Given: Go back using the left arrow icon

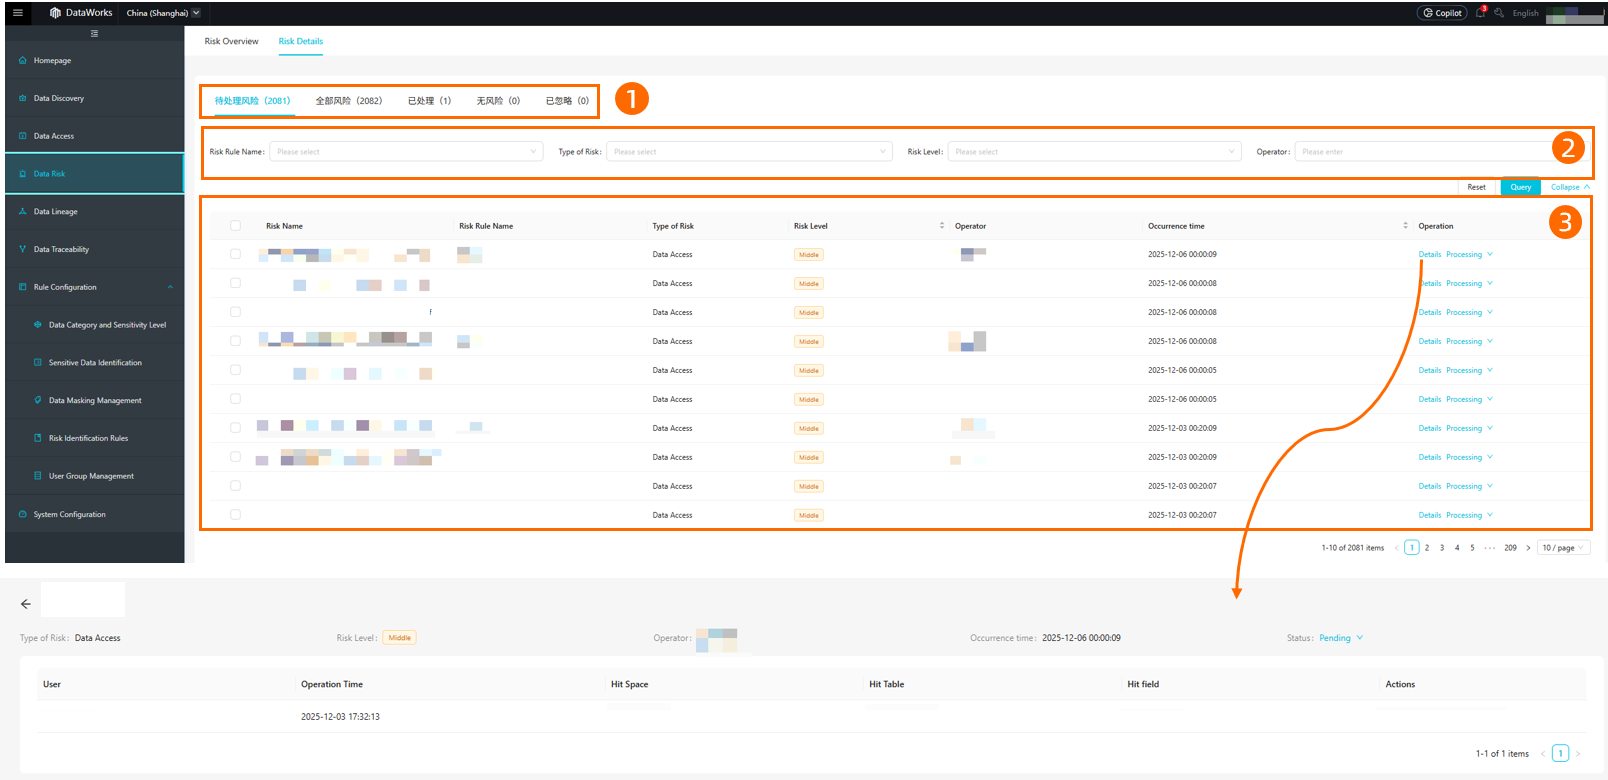Looking at the screenshot, I should (x=26, y=604).
